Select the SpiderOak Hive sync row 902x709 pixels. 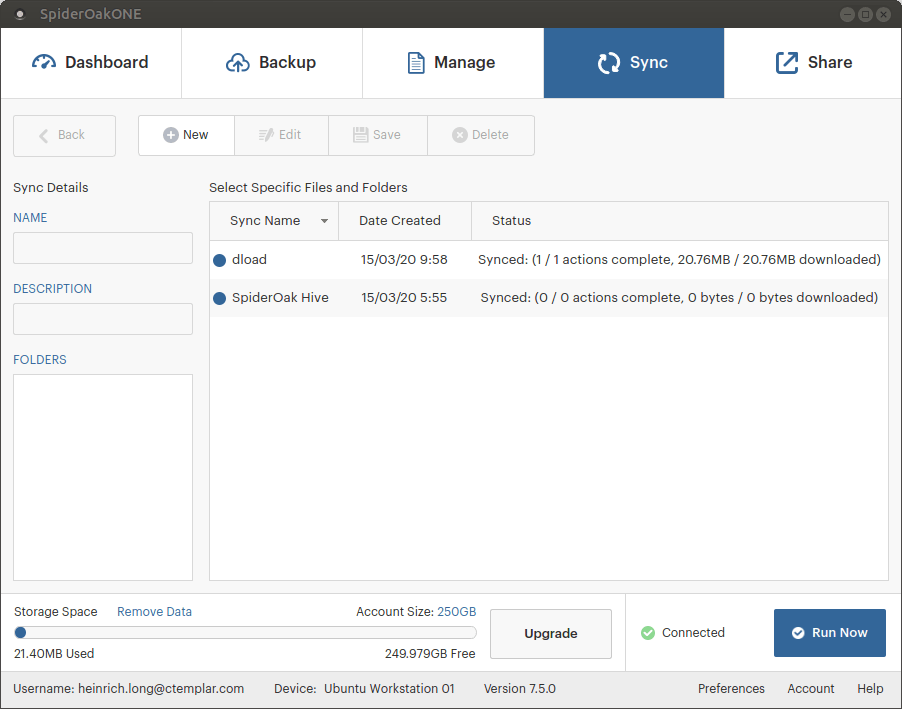[549, 298]
